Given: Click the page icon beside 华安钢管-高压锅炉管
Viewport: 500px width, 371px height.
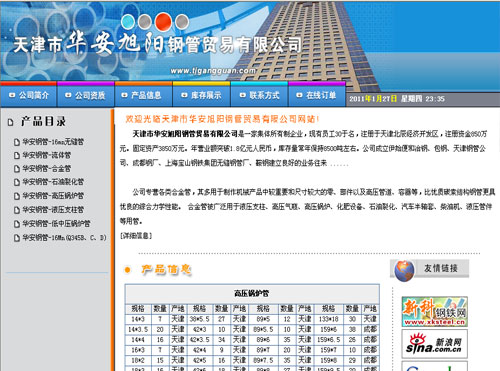Looking at the screenshot, I should pyautogui.click(x=17, y=196).
